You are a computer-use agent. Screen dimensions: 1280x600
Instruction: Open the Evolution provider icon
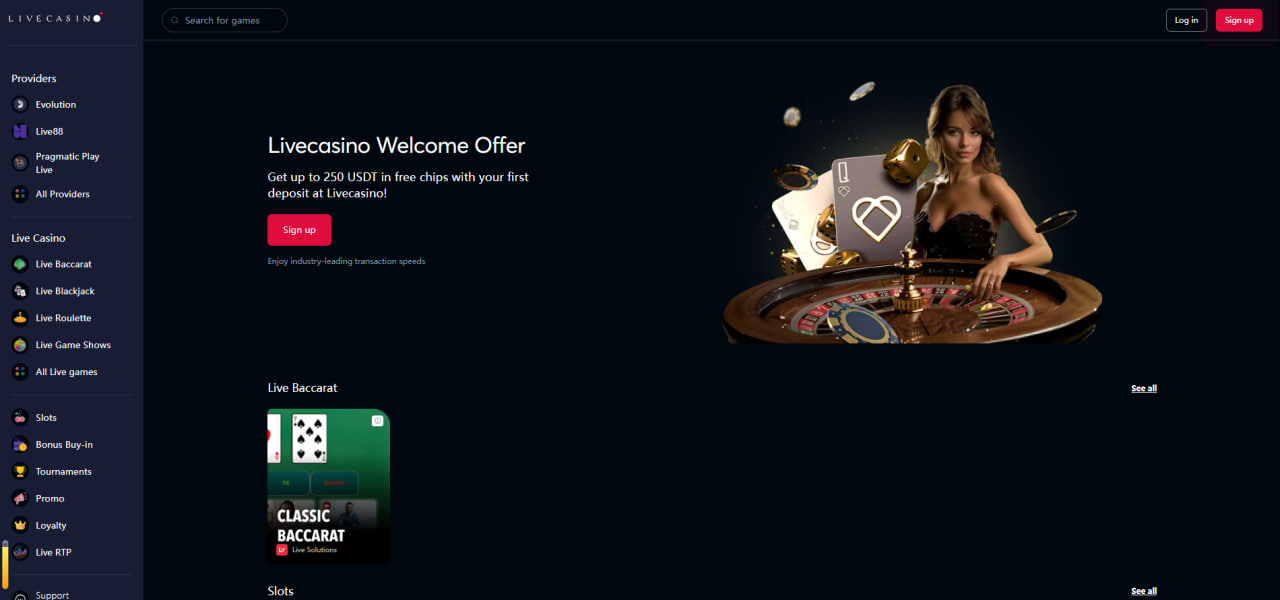(x=19, y=104)
